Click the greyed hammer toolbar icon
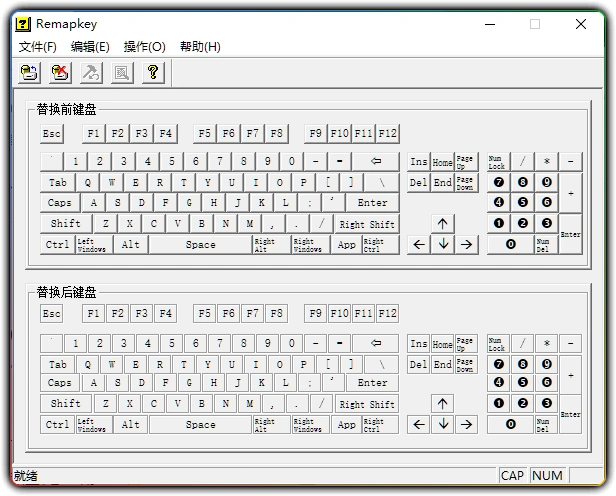616x496 pixels. click(91, 73)
